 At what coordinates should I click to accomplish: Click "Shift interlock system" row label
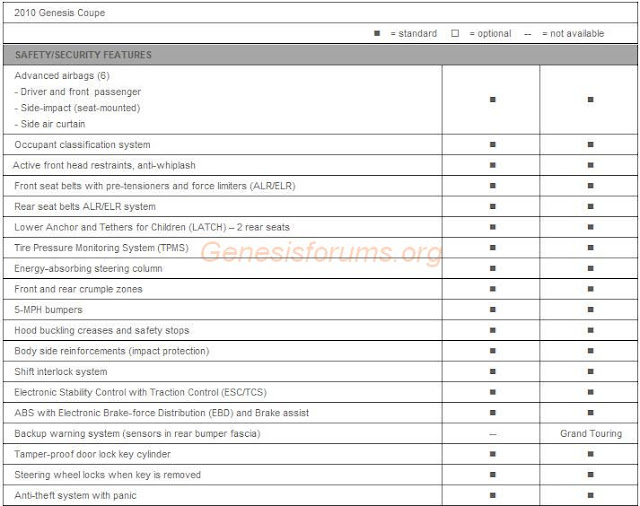pos(61,371)
